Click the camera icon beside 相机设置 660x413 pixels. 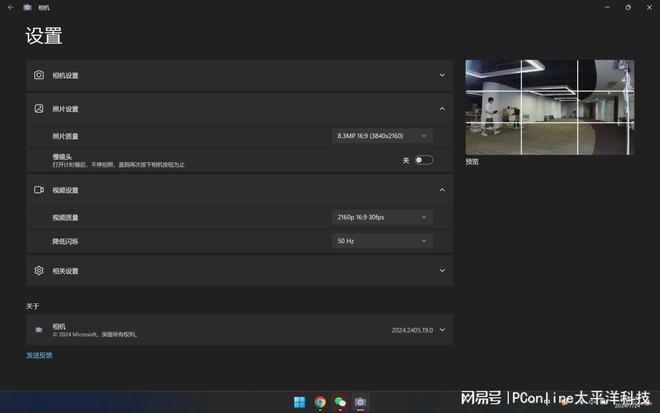pos(39,75)
